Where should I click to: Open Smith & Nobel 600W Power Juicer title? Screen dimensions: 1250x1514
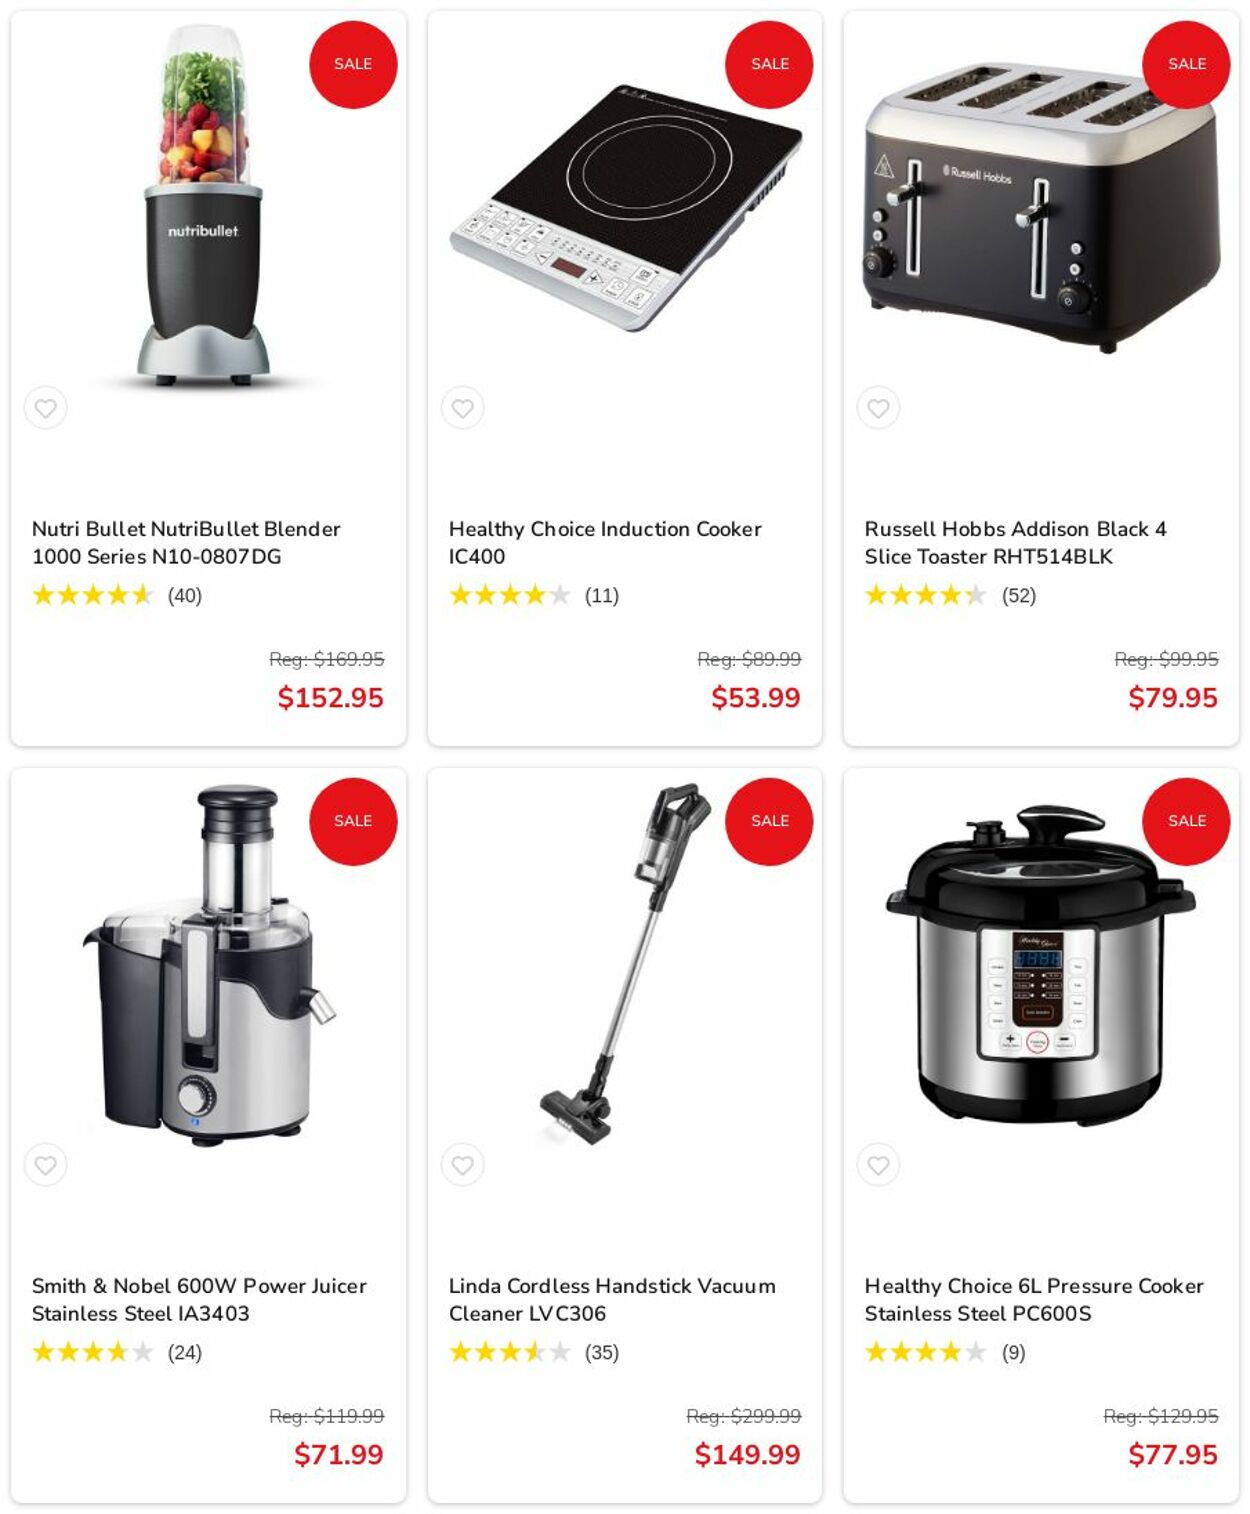point(199,1299)
